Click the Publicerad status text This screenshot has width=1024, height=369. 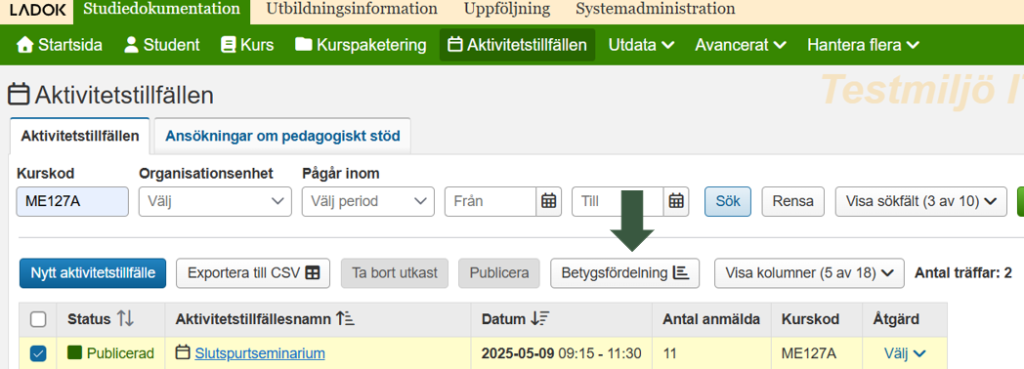coord(120,353)
